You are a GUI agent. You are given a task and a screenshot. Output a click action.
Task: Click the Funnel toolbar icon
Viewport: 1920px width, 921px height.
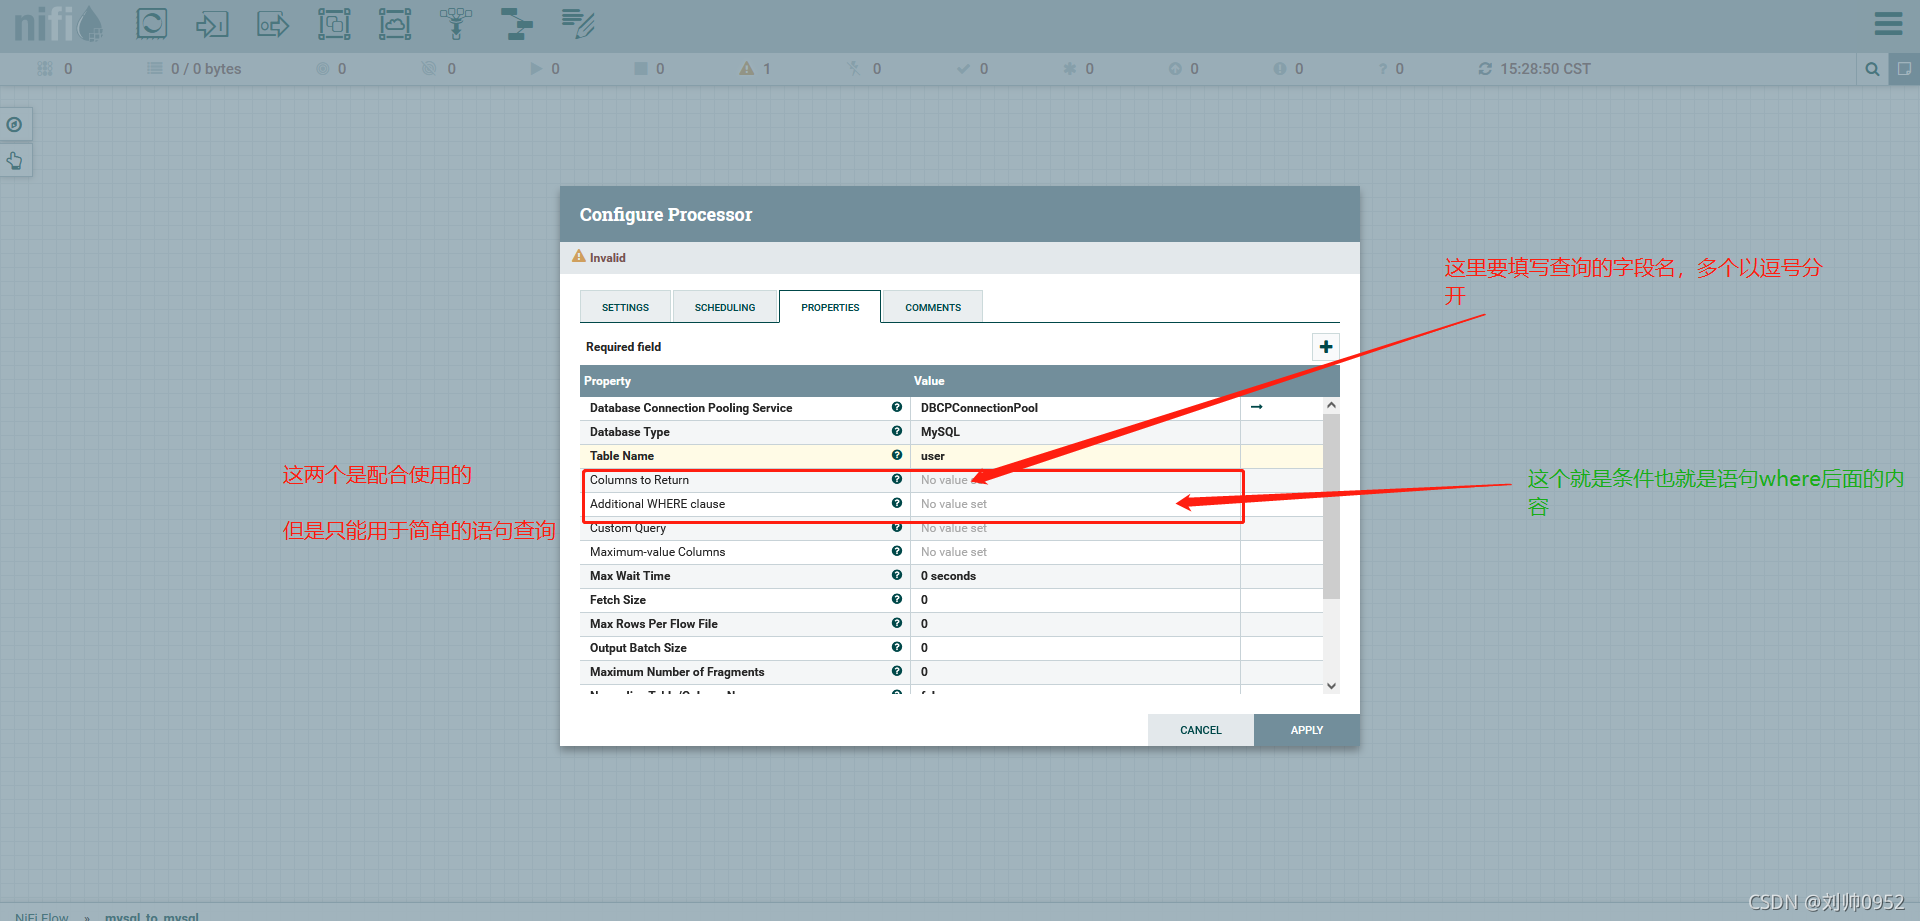tap(456, 24)
